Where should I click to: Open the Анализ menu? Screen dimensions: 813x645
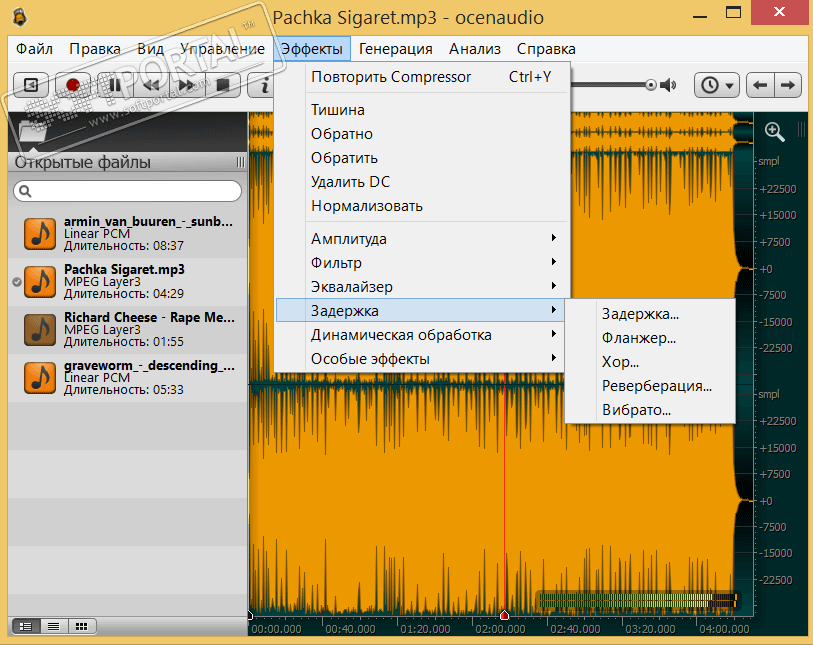tap(475, 49)
